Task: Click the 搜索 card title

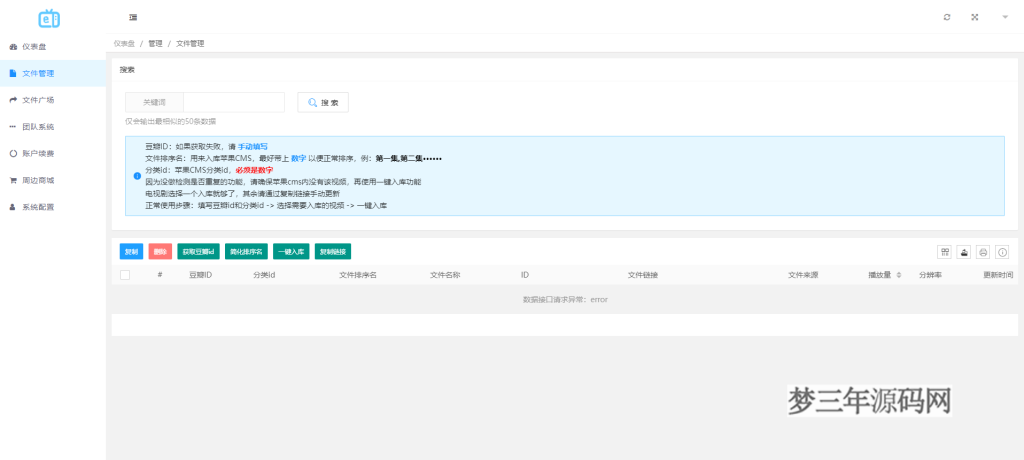Action: pyautogui.click(x=127, y=69)
